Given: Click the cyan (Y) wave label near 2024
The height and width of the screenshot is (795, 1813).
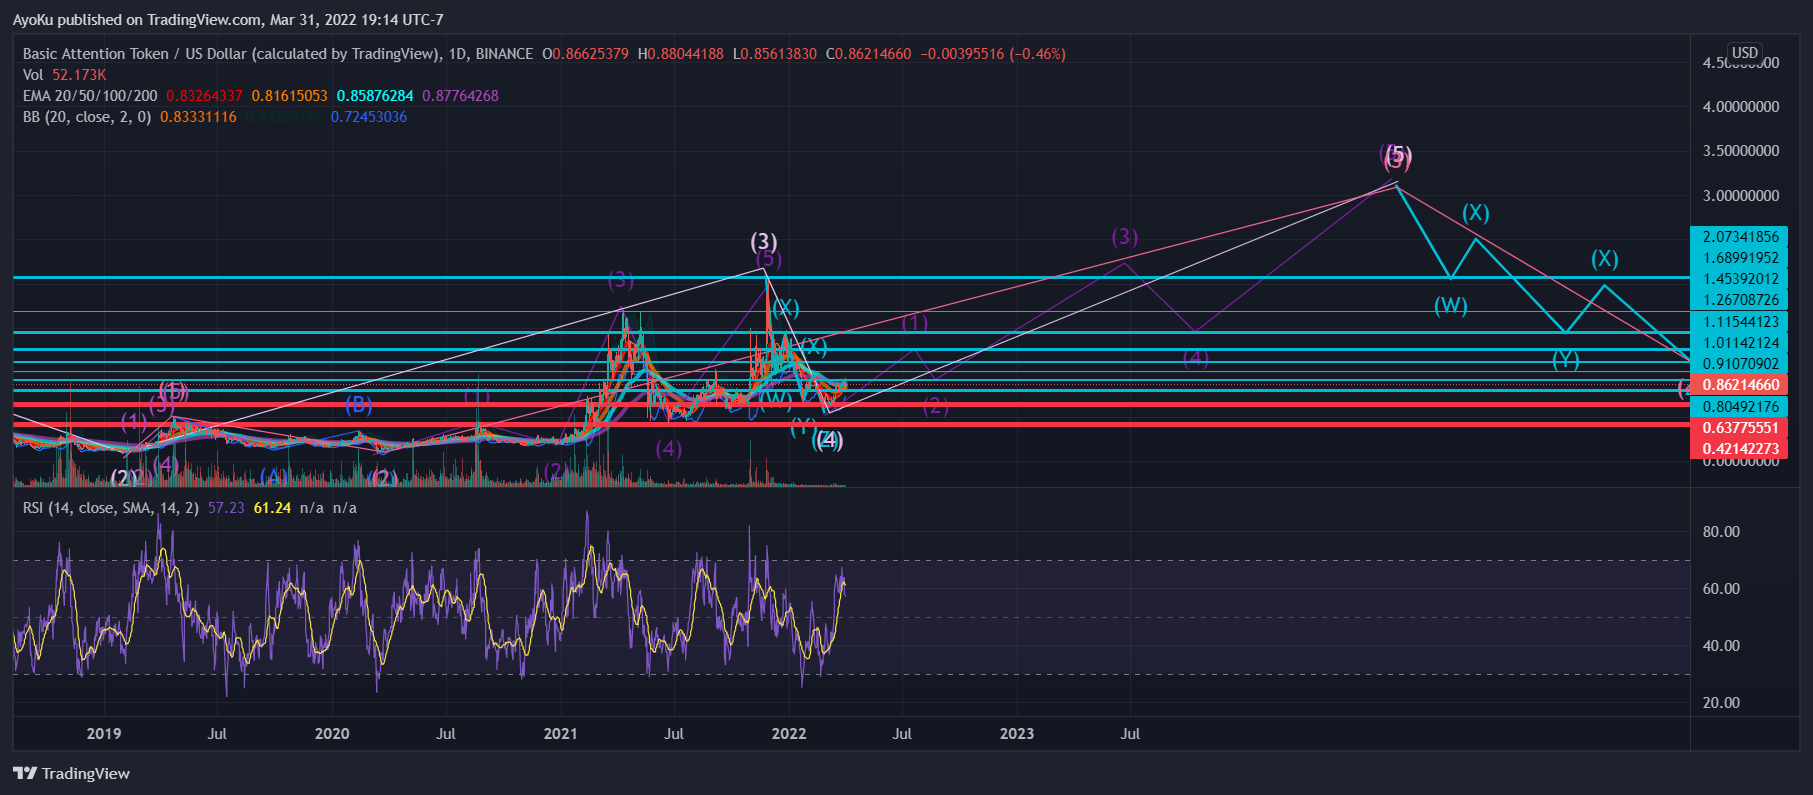Looking at the screenshot, I should click(x=1566, y=359).
